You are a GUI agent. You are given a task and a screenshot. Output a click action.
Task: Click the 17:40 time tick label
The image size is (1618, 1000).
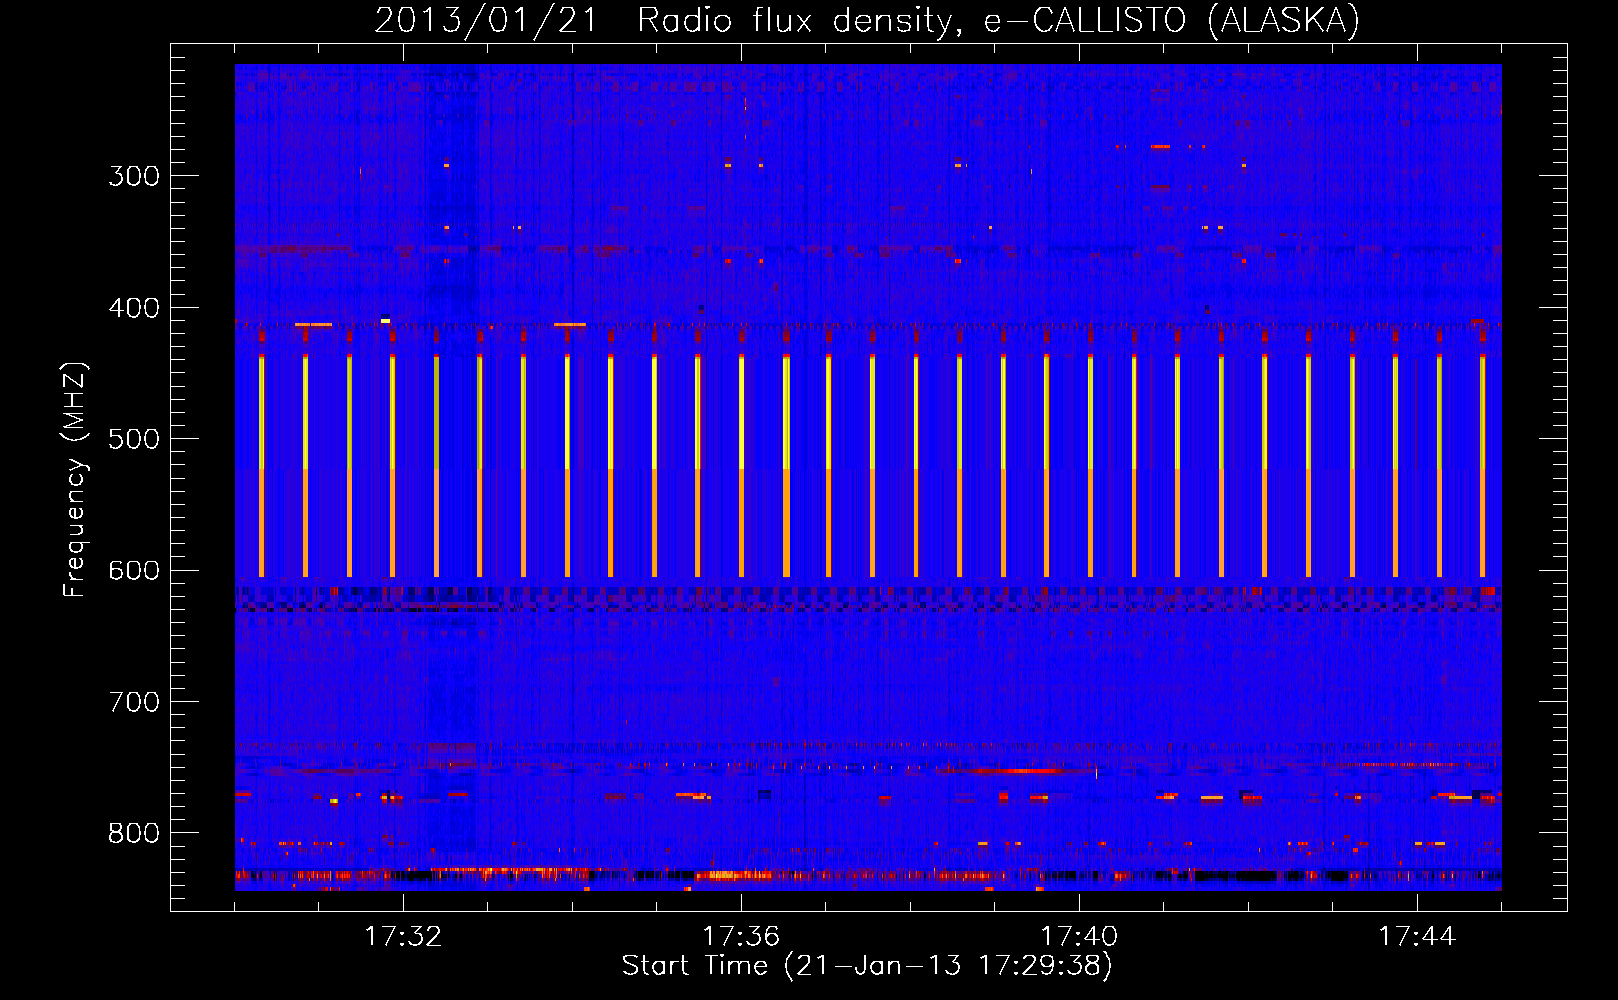(1079, 936)
